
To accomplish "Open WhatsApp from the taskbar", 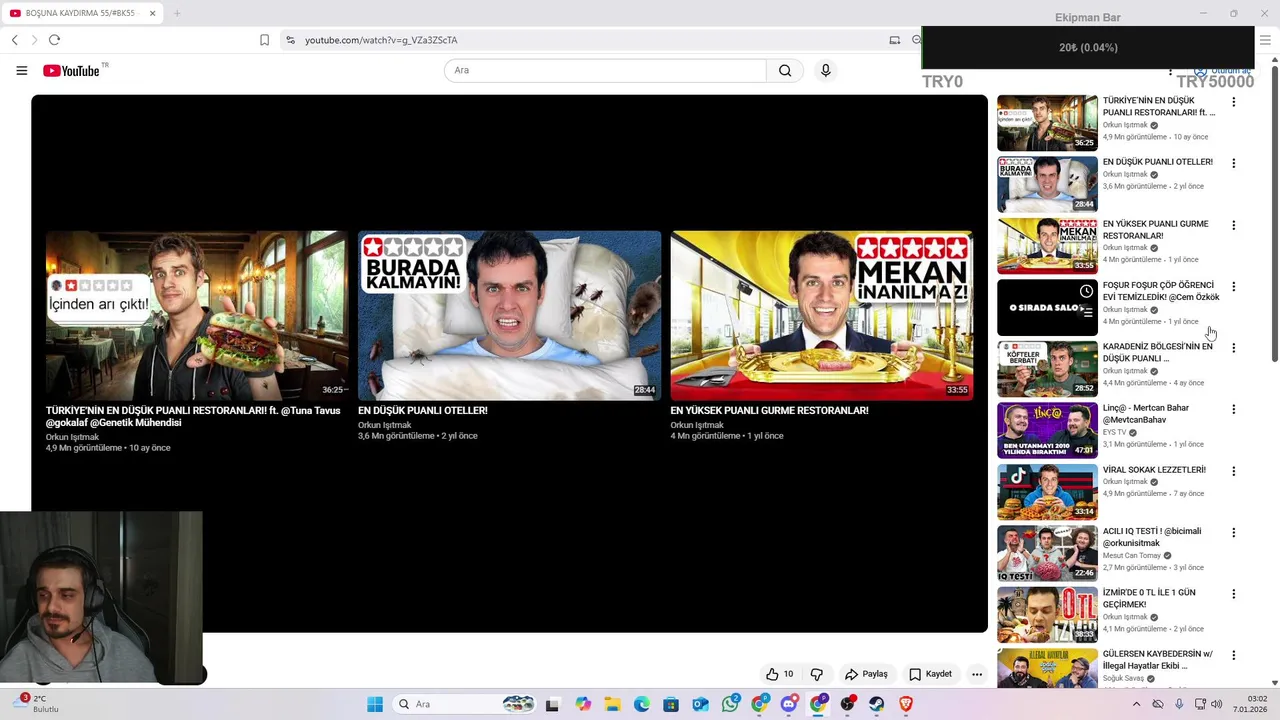I will (730, 704).
